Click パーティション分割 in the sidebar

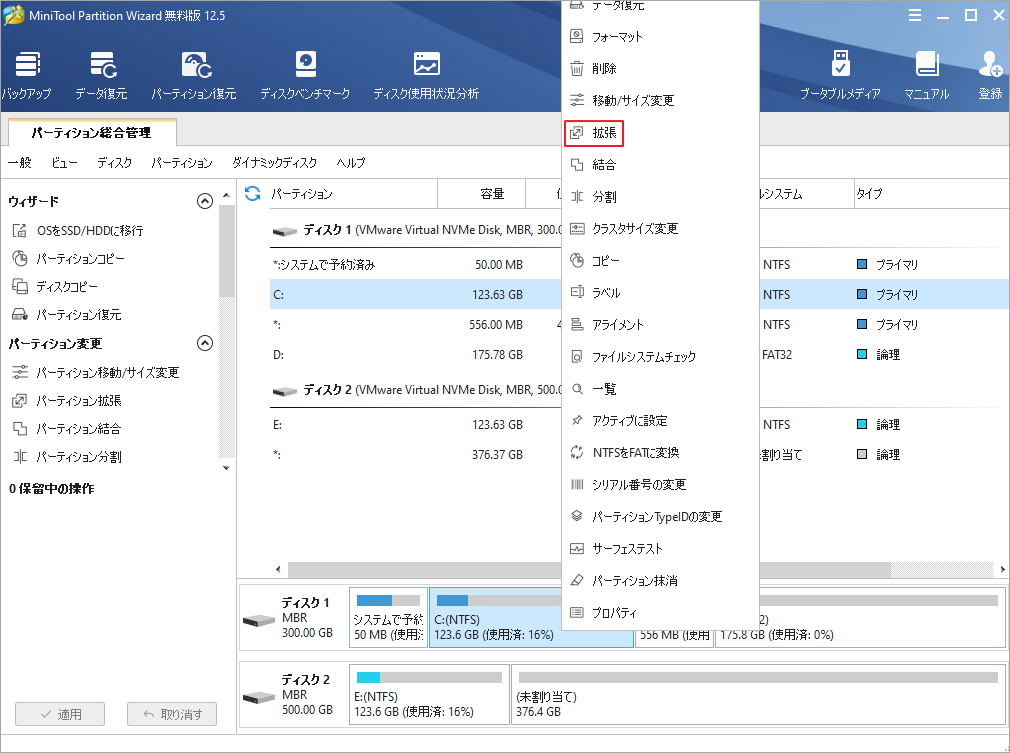(x=66, y=457)
